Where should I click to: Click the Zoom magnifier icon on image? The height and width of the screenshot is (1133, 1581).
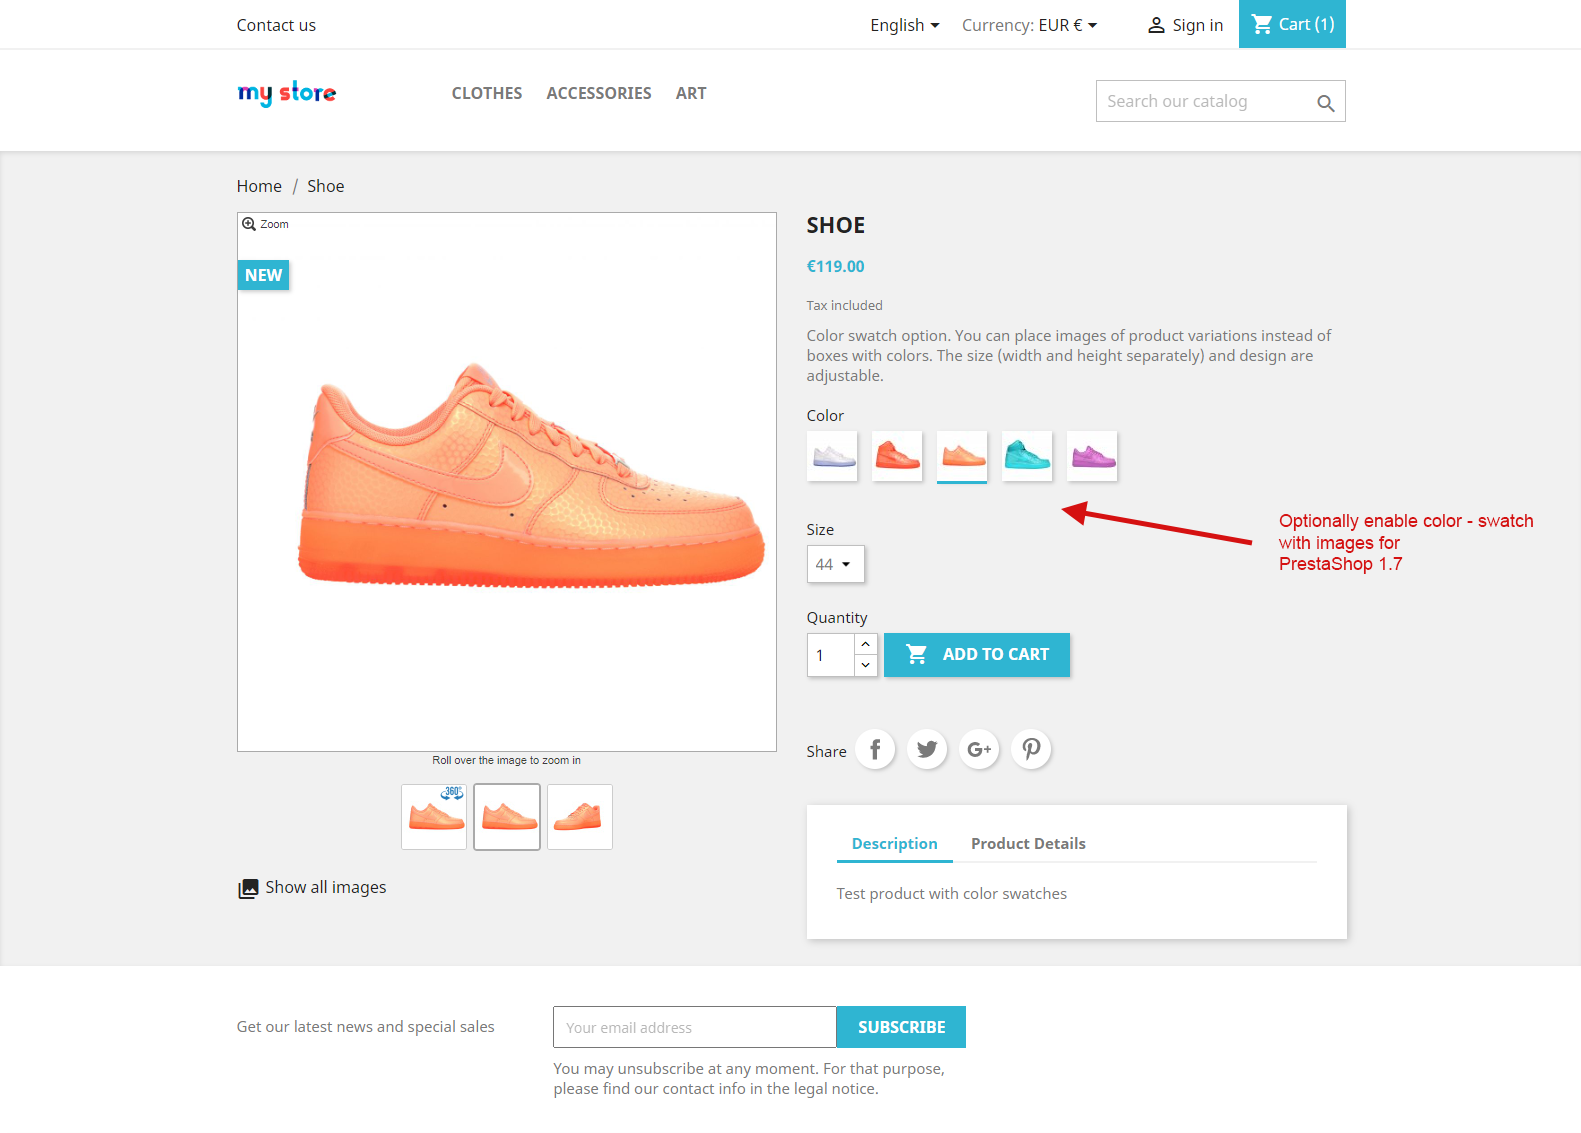point(248,224)
